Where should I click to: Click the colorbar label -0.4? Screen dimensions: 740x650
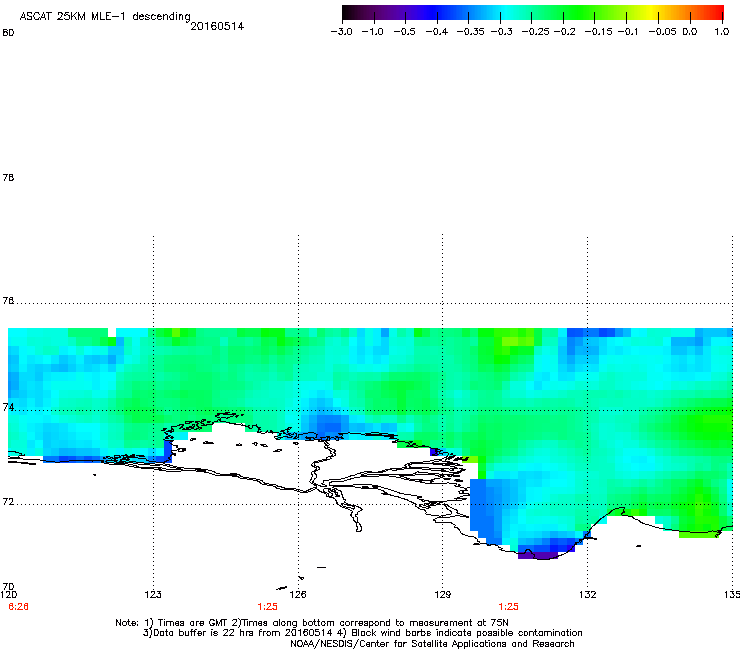click(x=437, y=32)
